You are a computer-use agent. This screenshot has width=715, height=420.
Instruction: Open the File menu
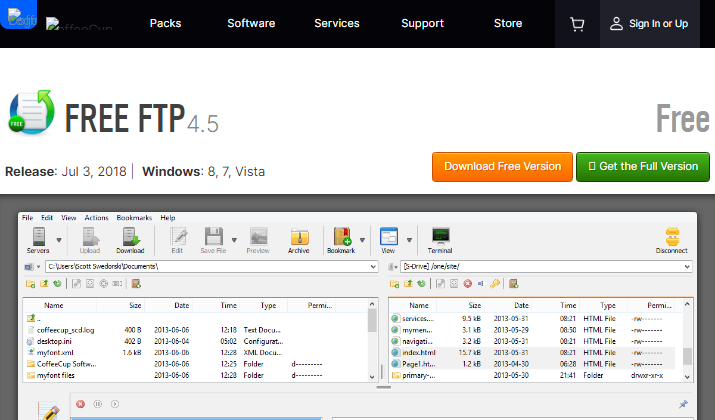click(28, 218)
